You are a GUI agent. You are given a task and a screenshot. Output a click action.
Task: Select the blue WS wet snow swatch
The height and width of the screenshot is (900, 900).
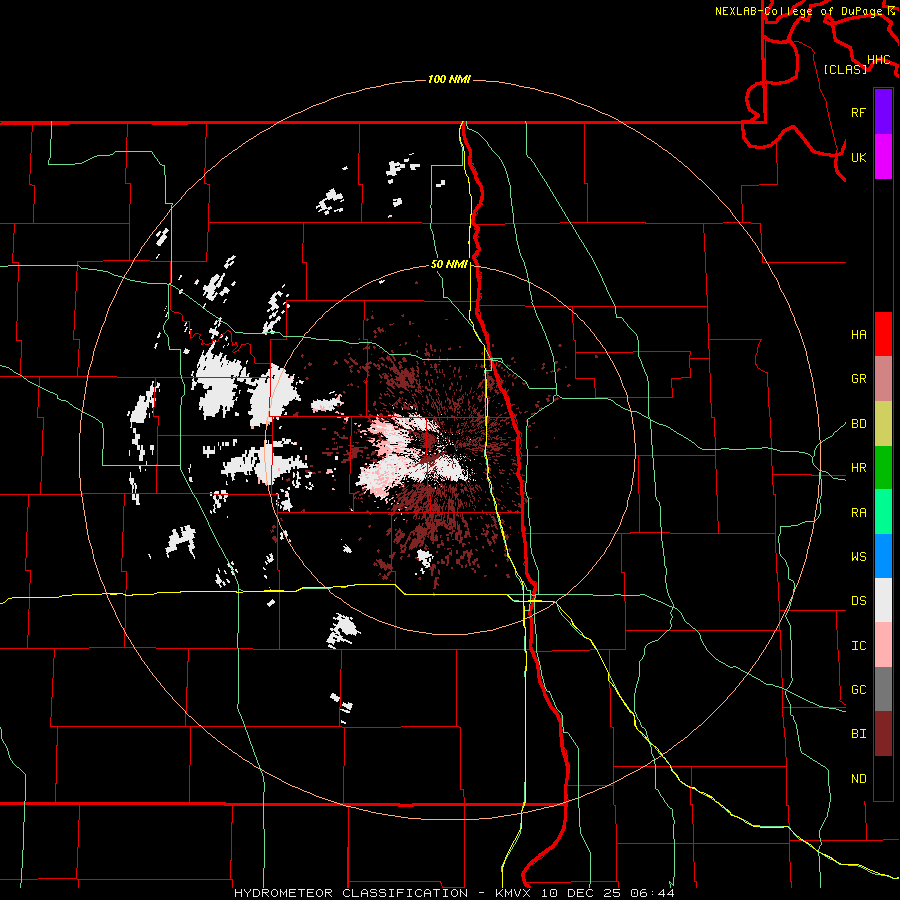(x=883, y=556)
